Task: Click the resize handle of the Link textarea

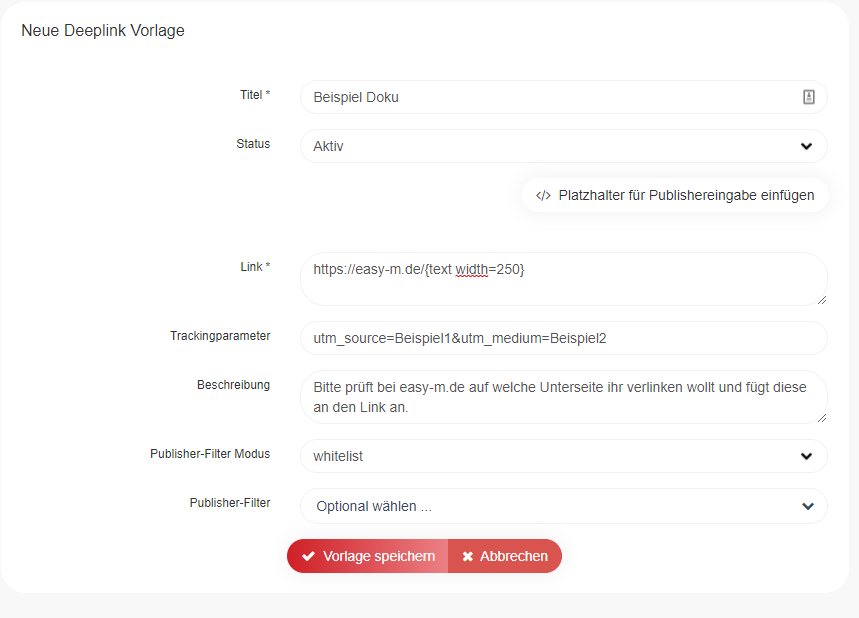Action: [821, 300]
